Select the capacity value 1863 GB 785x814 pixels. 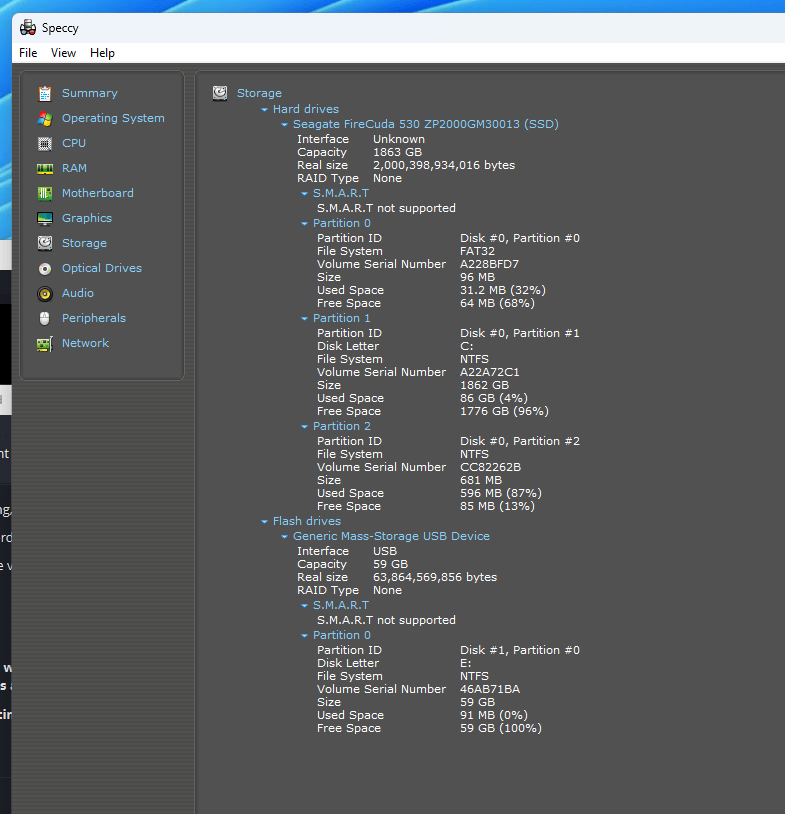397,152
